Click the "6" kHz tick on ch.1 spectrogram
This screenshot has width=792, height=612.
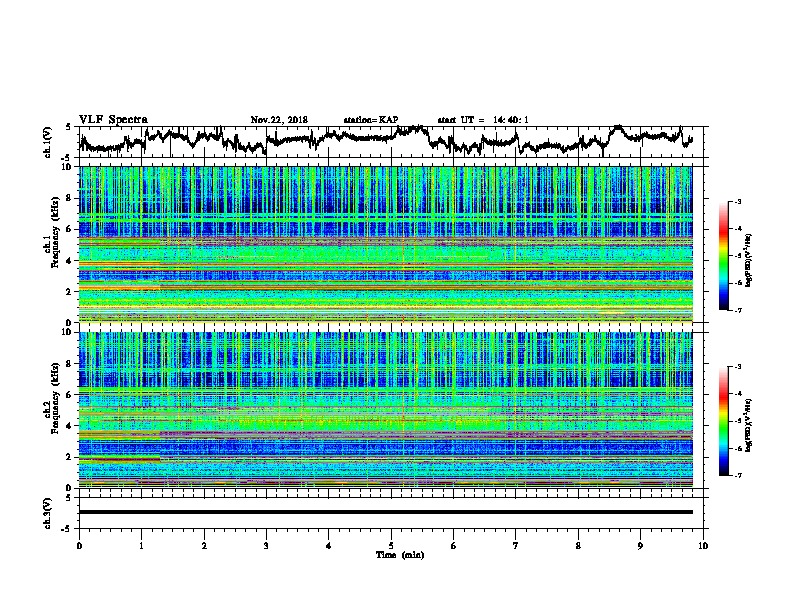pos(71,230)
